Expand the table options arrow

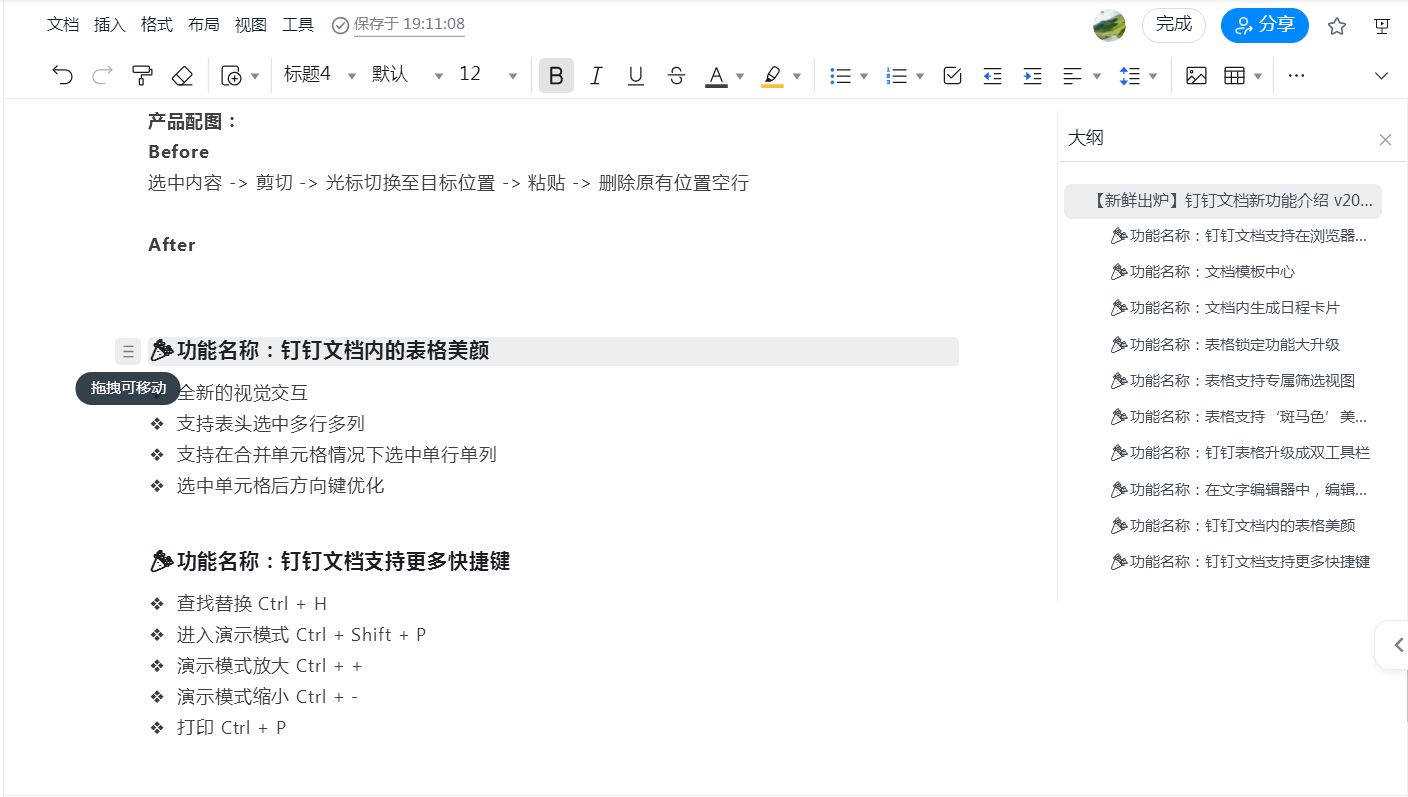1258,76
